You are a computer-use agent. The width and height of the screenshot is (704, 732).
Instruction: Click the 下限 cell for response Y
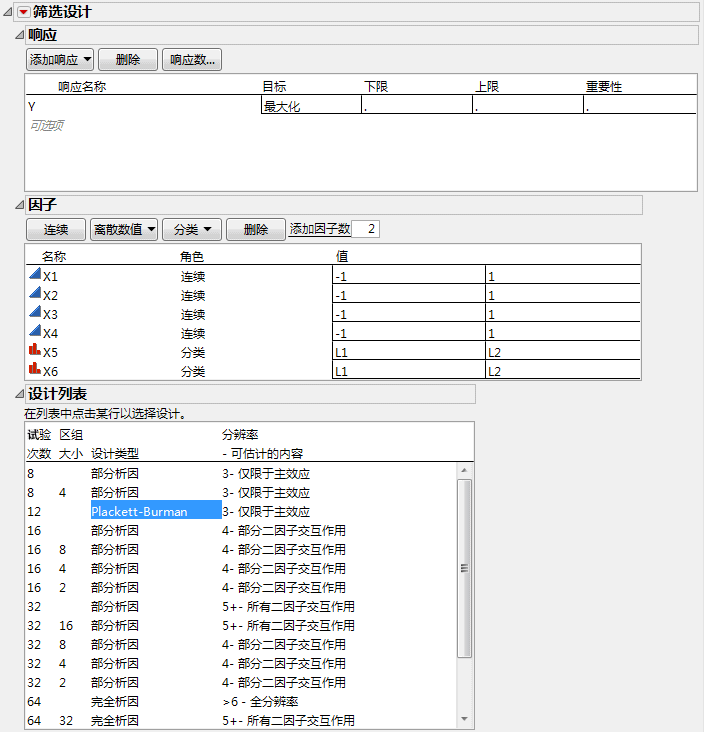417,105
